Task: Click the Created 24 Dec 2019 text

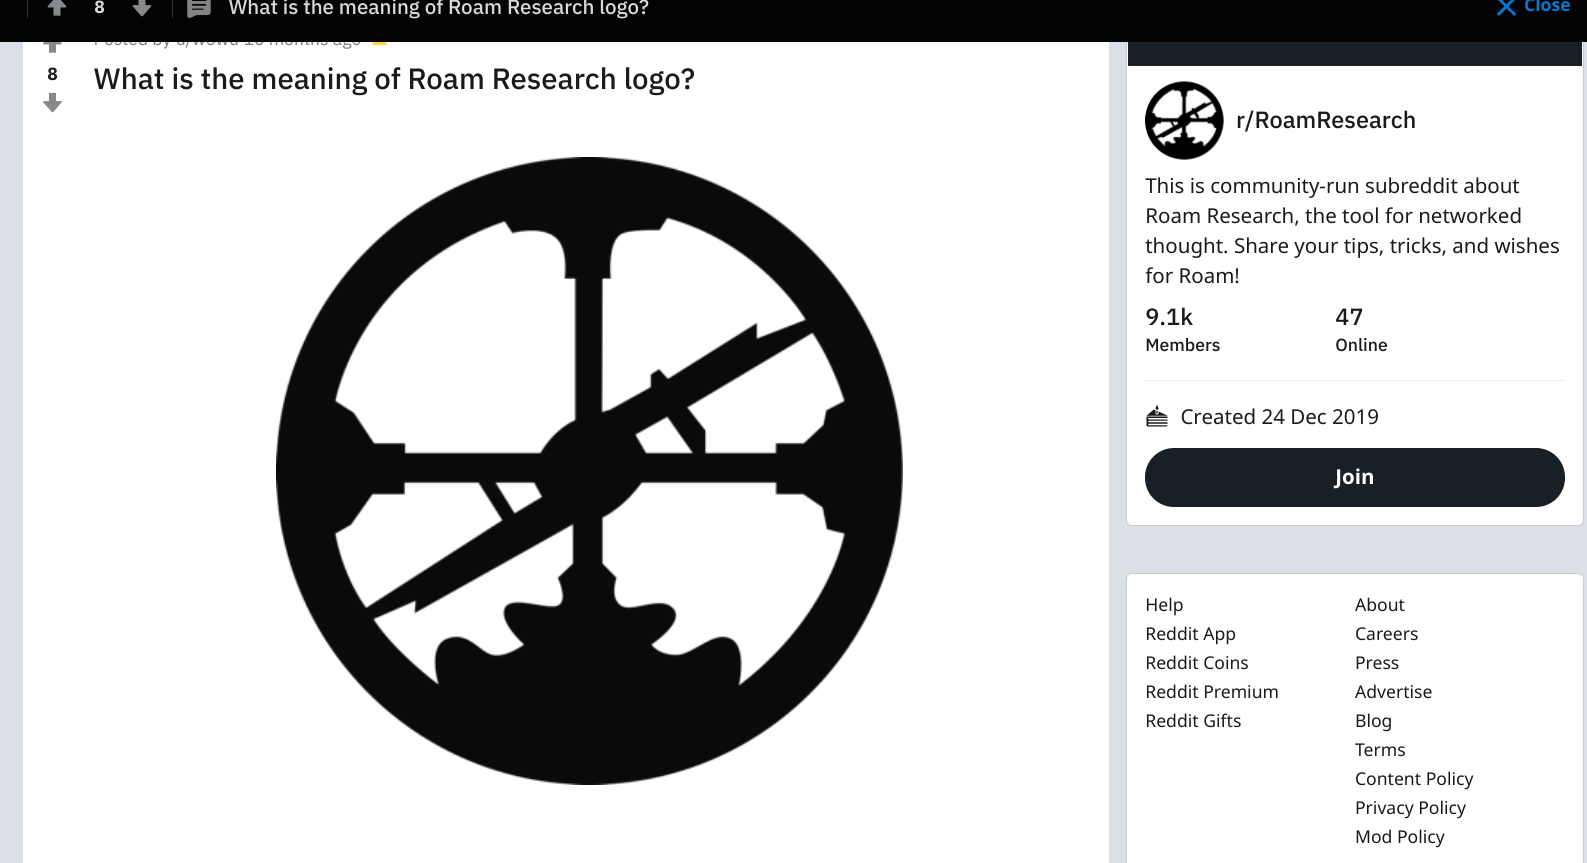Action: coord(1279,417)
